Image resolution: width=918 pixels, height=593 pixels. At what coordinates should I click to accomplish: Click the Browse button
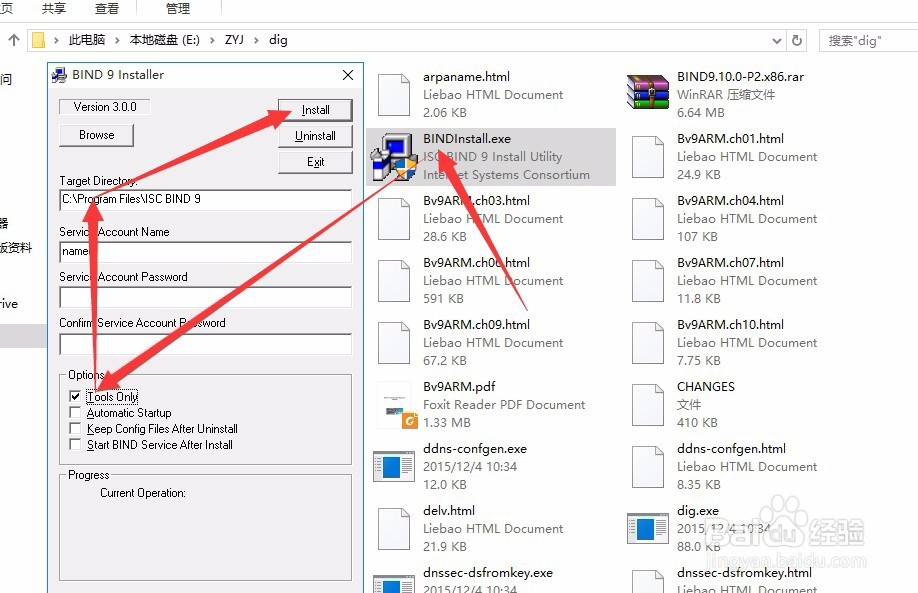[97, 135]
